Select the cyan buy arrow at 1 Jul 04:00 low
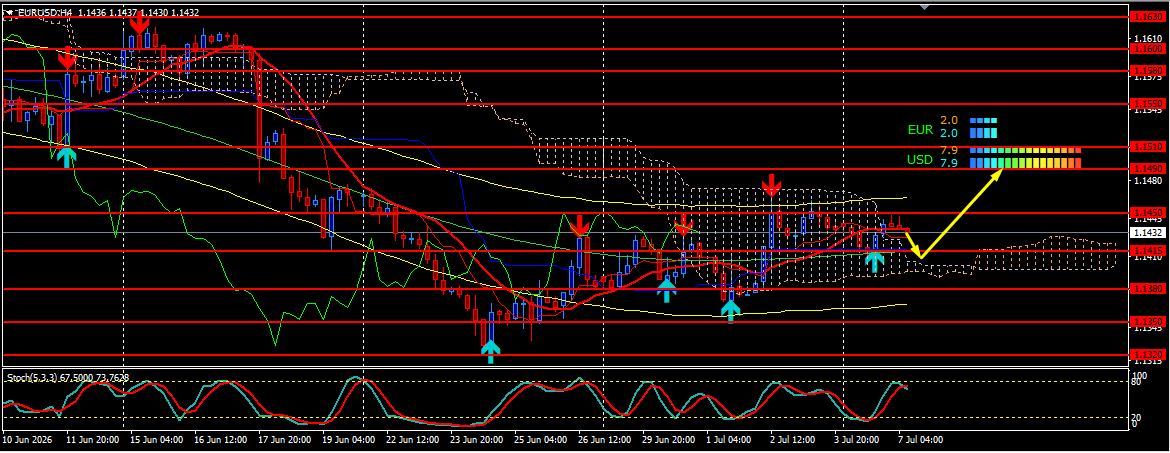The width and height of the screenshot is (1170, 453). 731,311
